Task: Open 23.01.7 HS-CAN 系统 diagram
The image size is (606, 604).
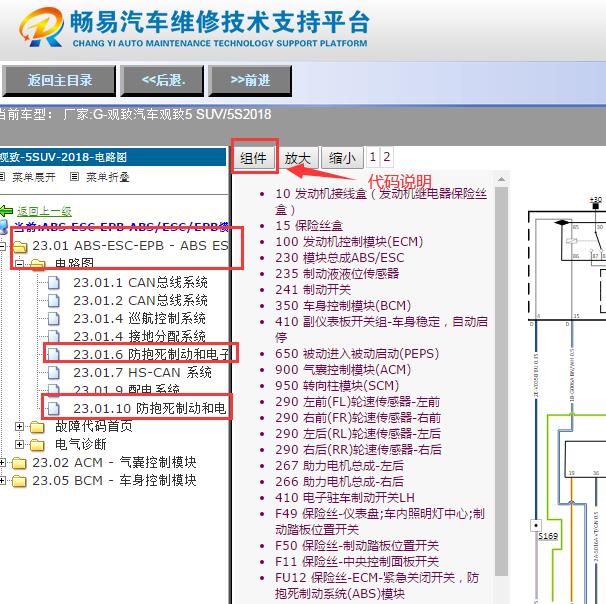Action: [x=142, y=373]
